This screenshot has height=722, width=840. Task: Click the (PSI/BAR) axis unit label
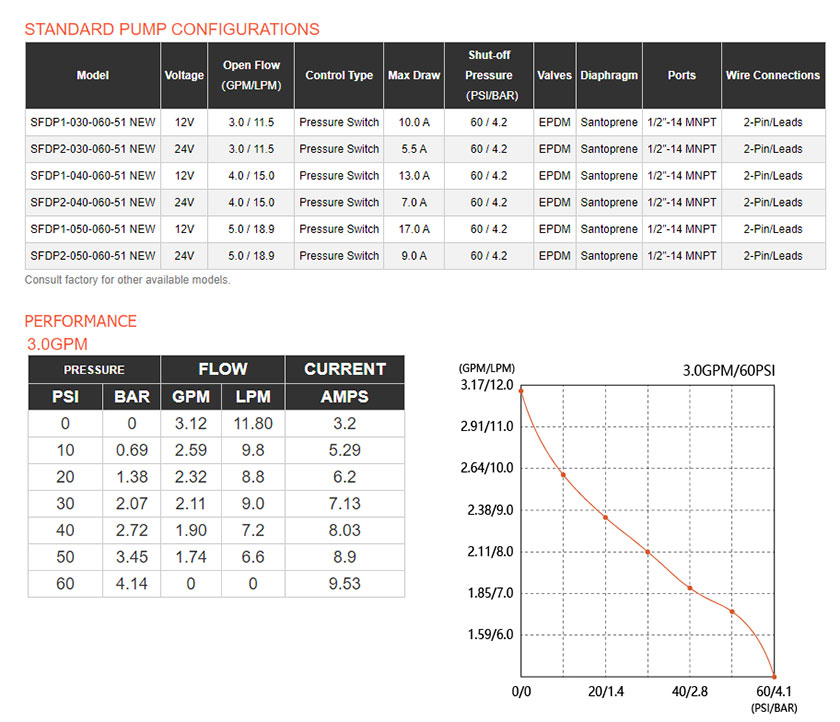tap(774, 708)
